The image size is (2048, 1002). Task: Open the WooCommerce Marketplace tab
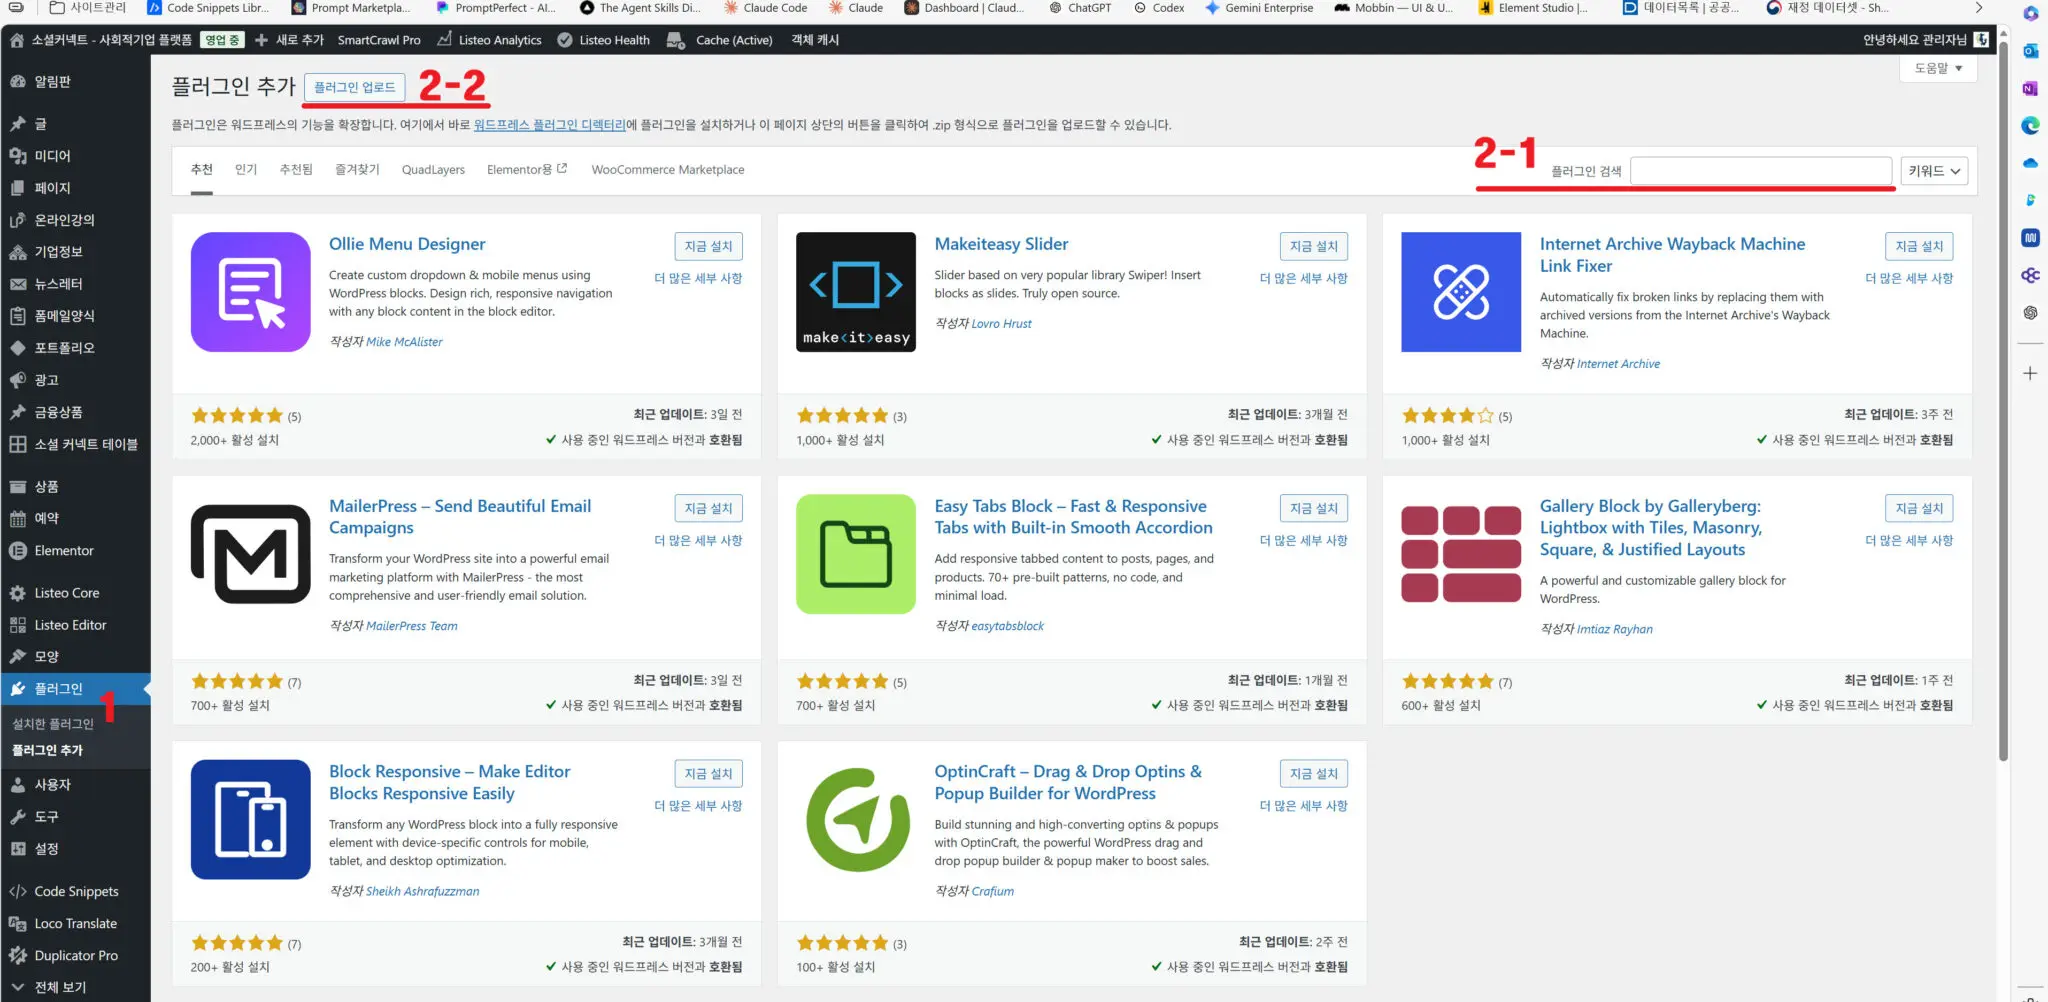click(668, 170)
